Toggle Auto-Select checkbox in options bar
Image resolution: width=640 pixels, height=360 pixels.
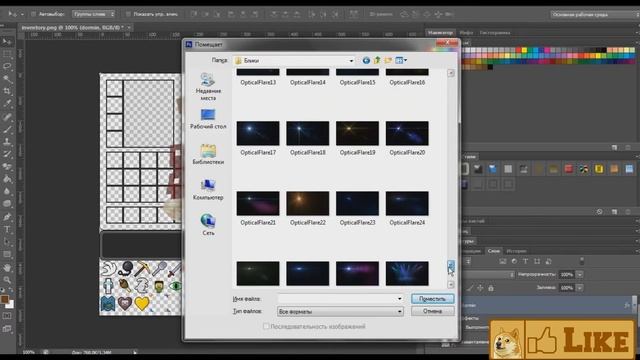[x=33, y=14]
